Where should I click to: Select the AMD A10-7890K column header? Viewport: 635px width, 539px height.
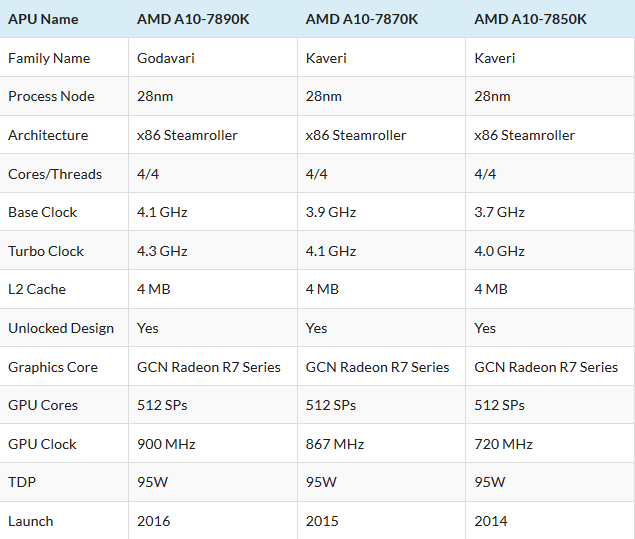pos(193,19)
